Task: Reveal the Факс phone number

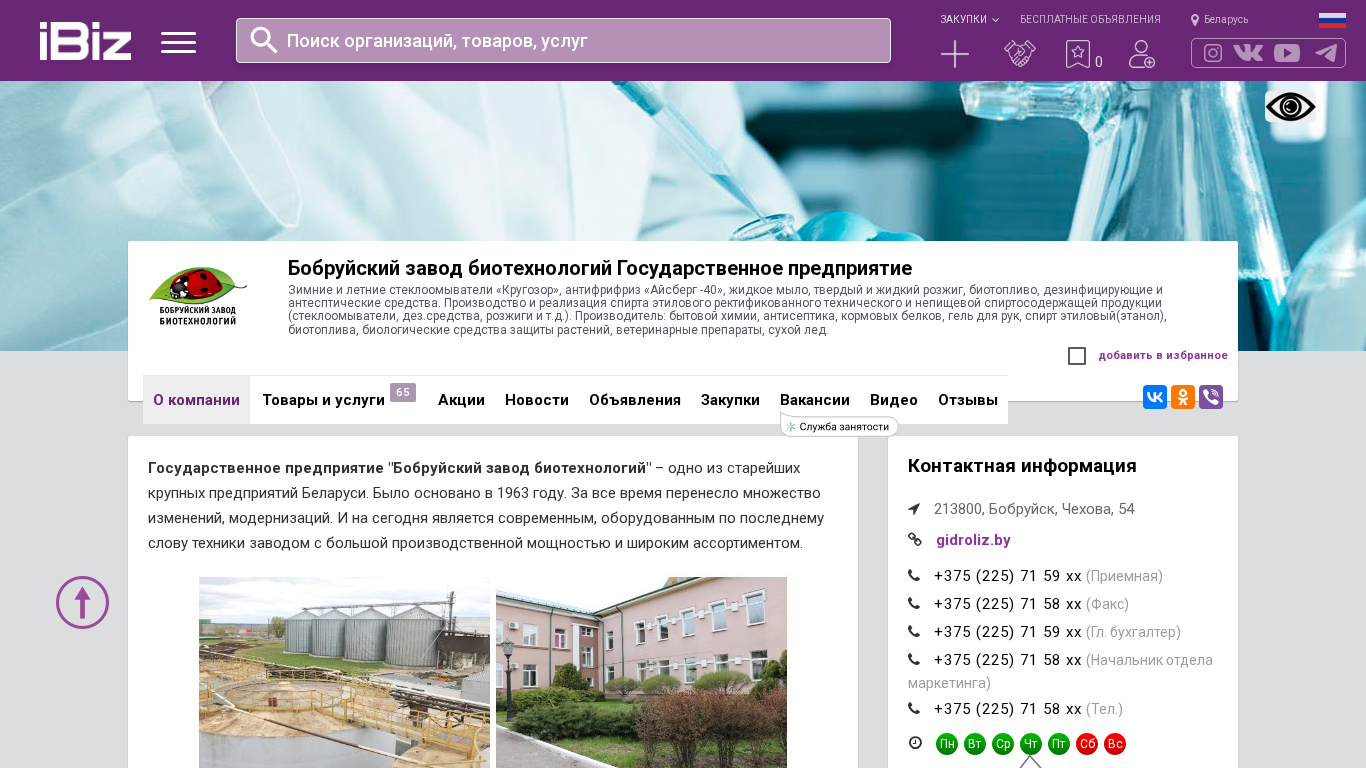Action: tap(1008, 604)
